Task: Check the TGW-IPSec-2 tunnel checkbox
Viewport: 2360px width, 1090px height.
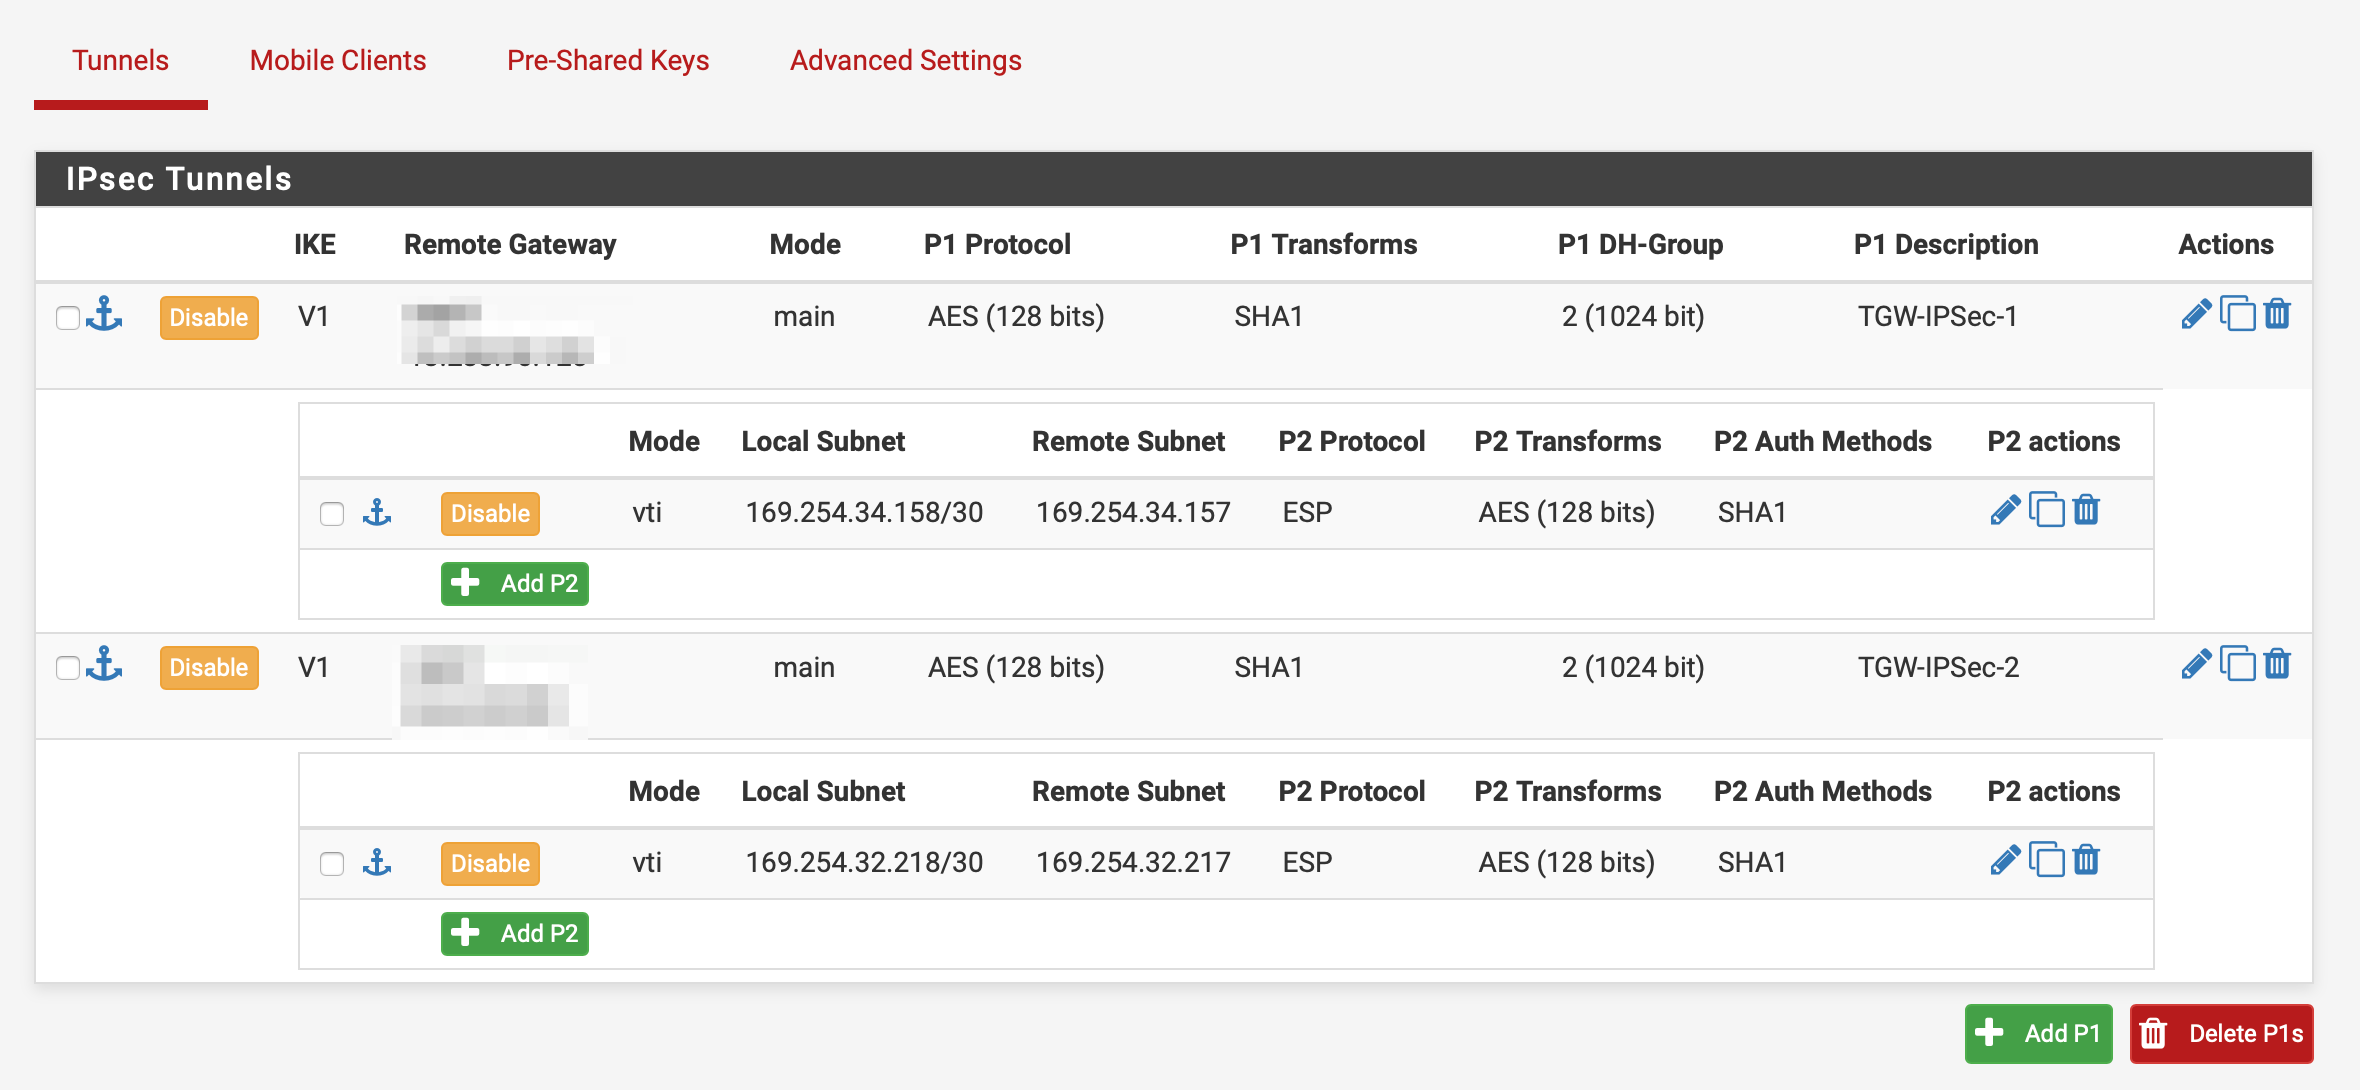Action: [68, 668]
